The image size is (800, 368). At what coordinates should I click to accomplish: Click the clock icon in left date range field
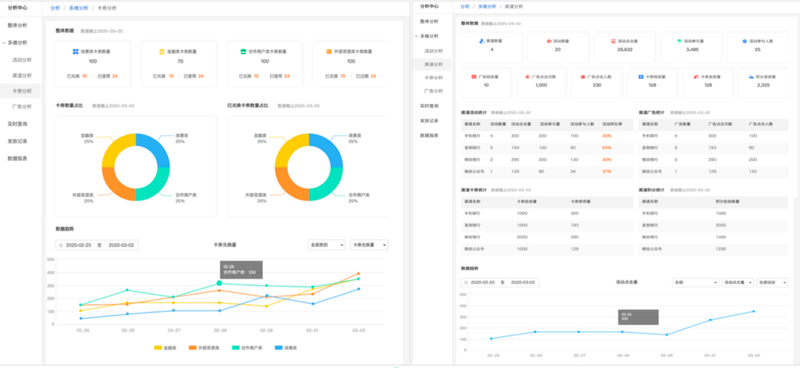click(x=61, y=246)
